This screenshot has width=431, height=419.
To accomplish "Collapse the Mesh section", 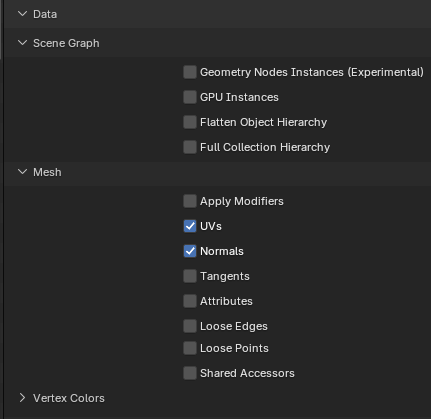I will click(22, 172).
